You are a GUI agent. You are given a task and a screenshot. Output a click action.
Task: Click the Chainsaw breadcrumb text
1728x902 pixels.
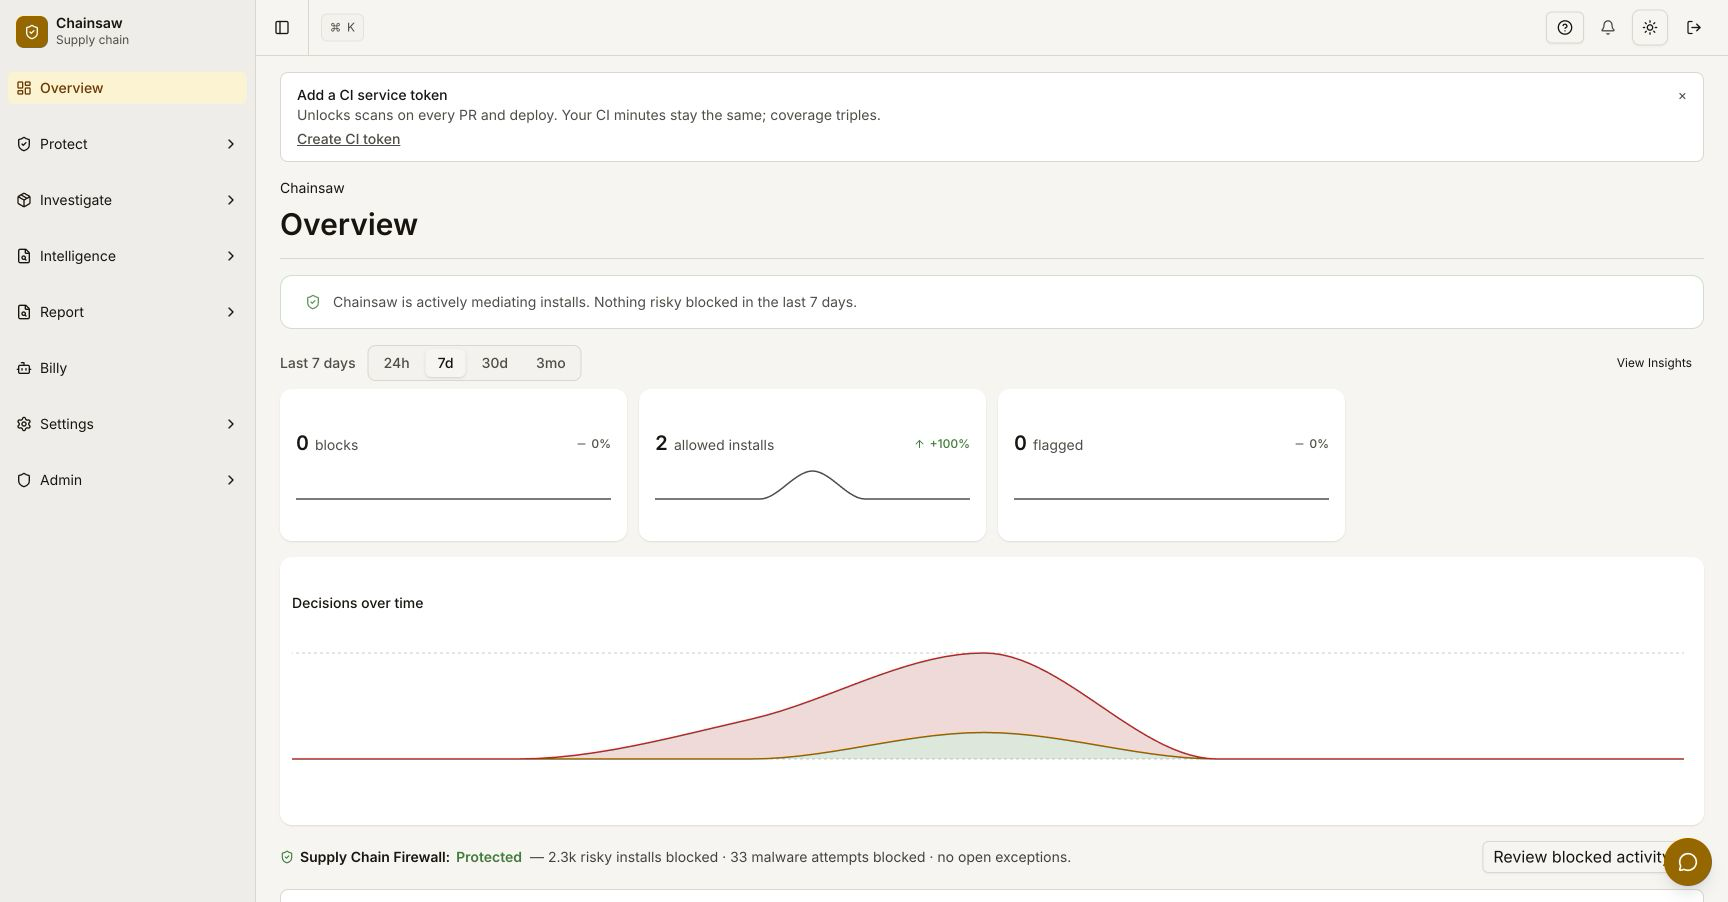[x=312, y=188]
